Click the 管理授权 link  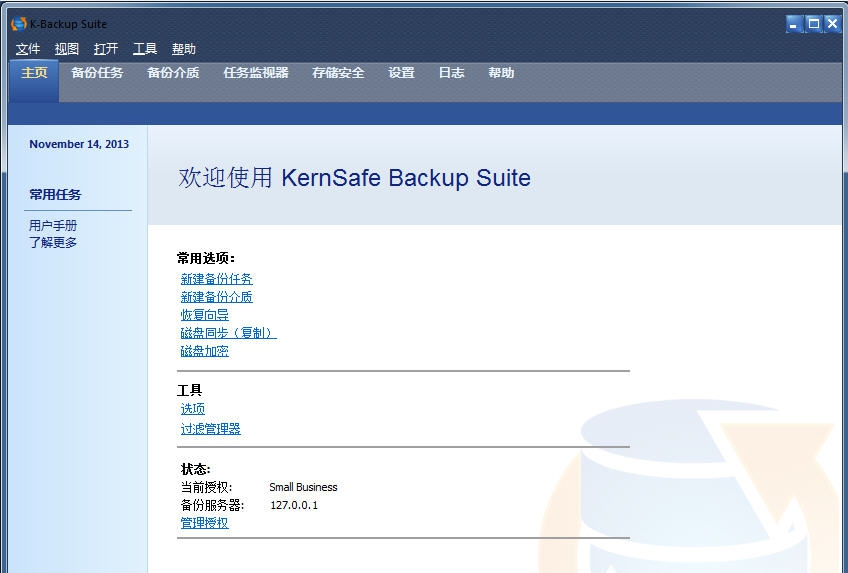click(x=204, y=523)
